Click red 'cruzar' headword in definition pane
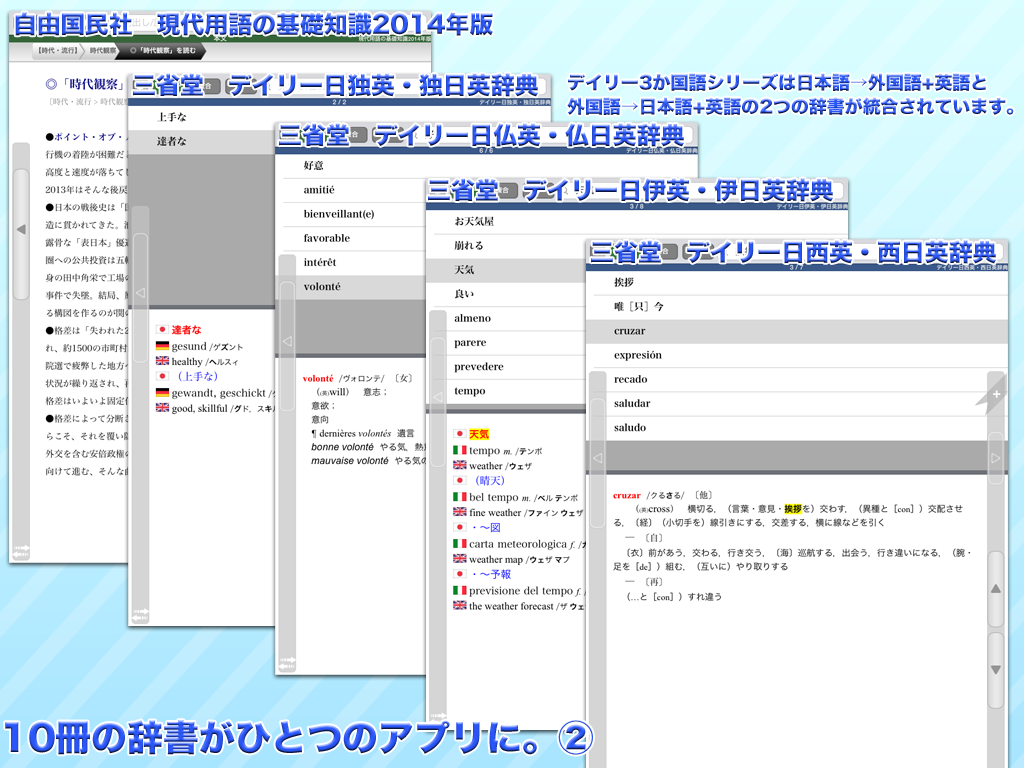1024x768 pixels. pyautogui.click(x=627, y=496)
